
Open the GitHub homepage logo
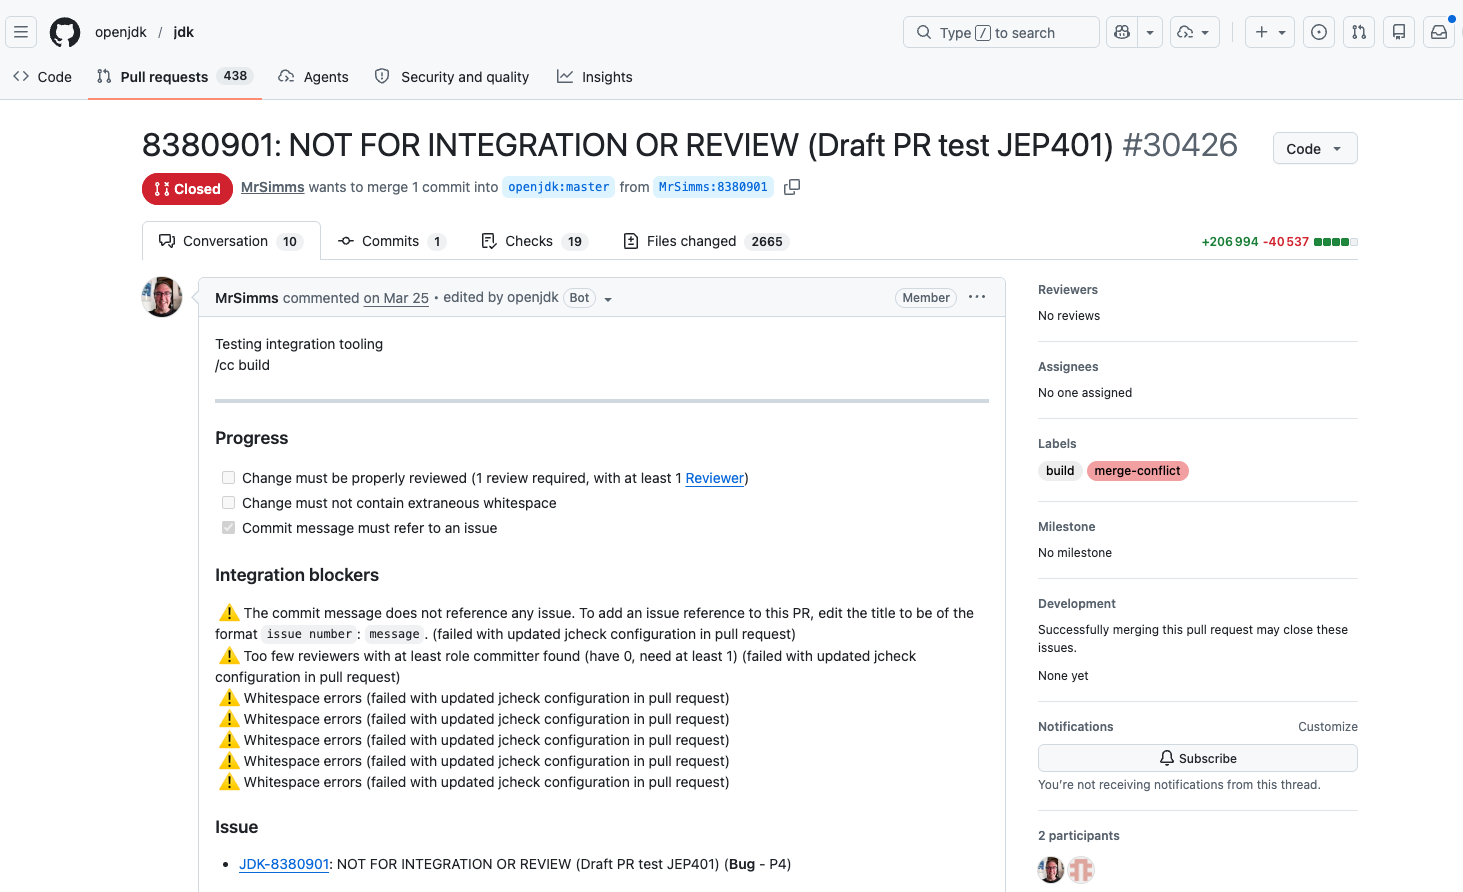click(x=65, y=32)
